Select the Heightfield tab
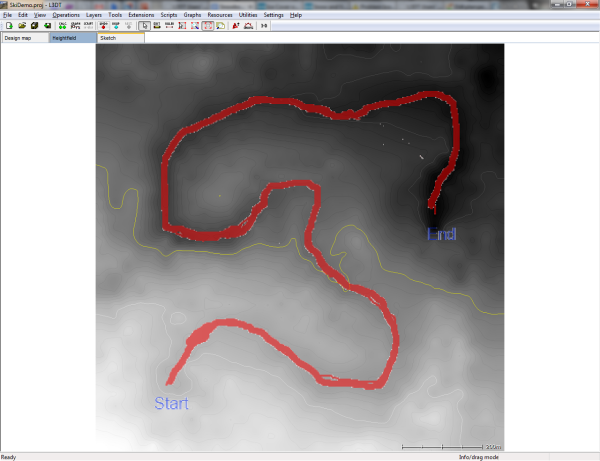Image resolution: width=600 pixels, height=461 pixels. pyautogui.click(x=66, y=37)
